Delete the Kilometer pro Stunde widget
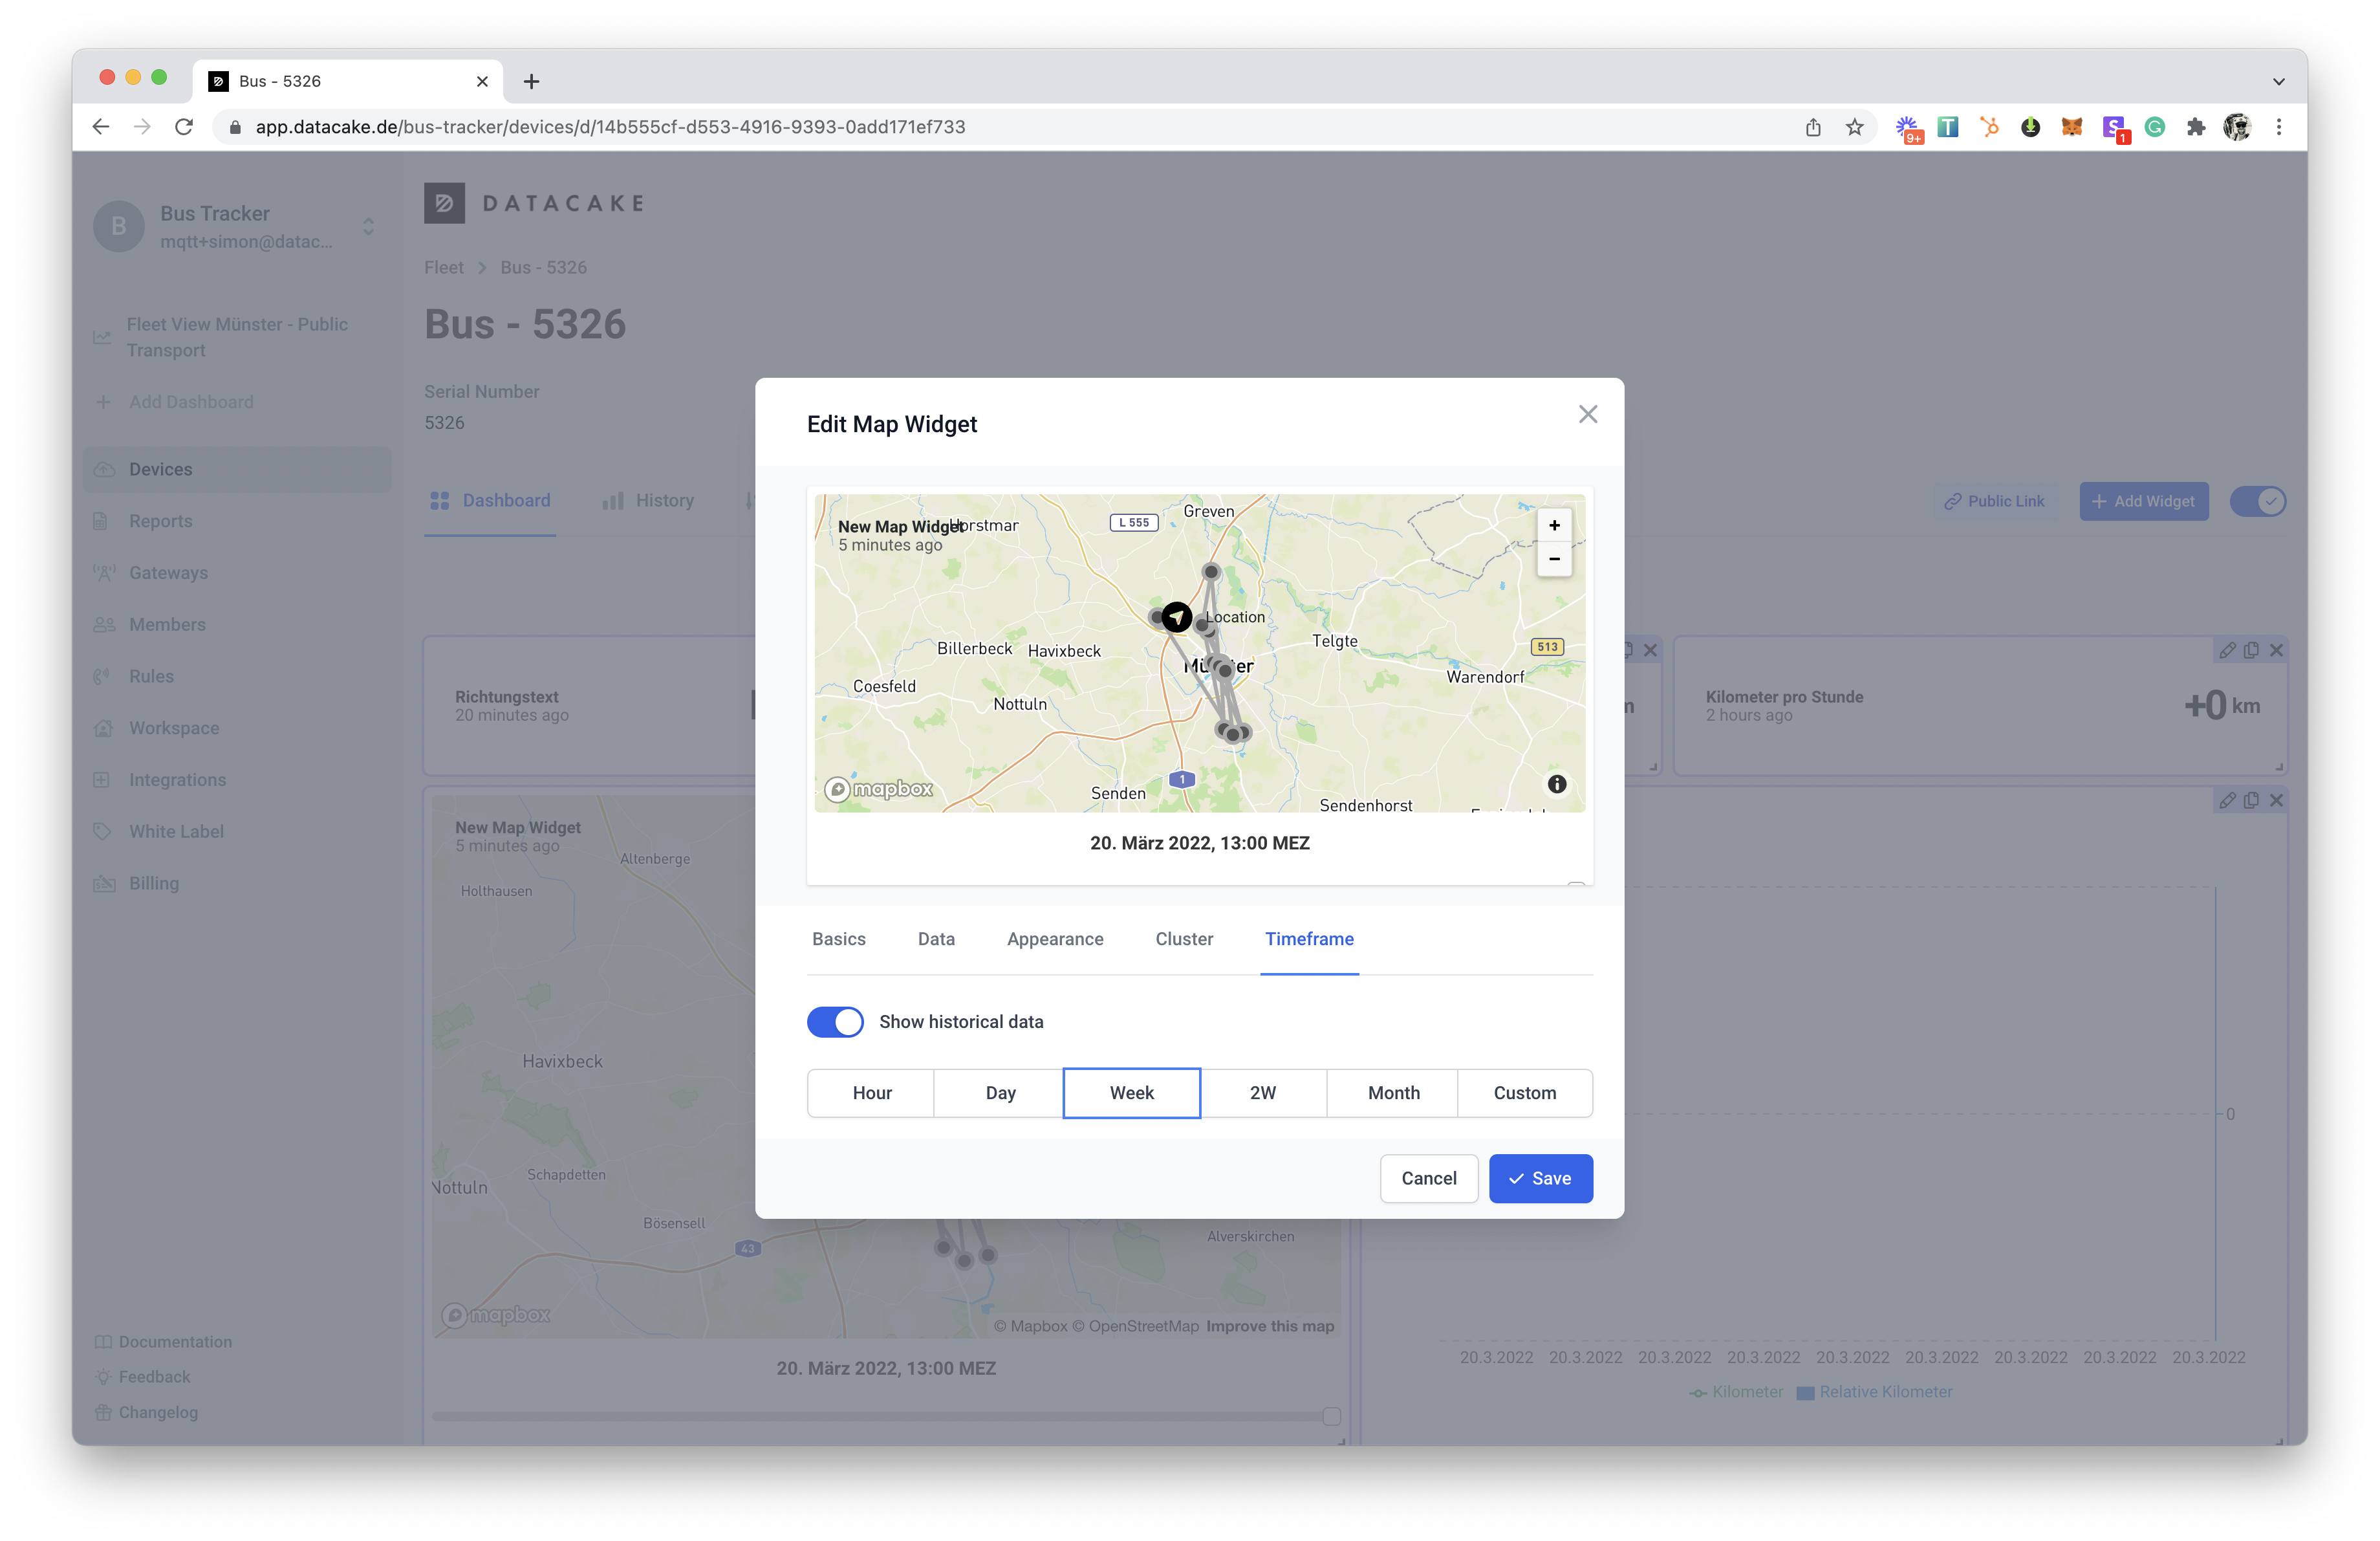Image resolution: width=2380 pixels, height=1541 pixels. [2276, 651]
